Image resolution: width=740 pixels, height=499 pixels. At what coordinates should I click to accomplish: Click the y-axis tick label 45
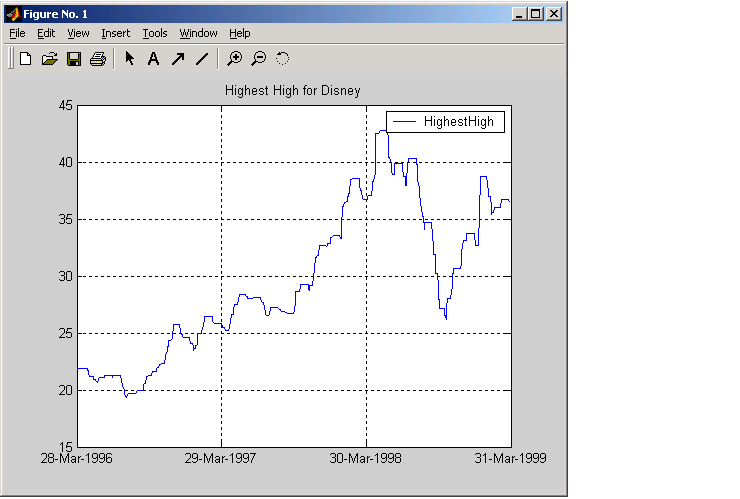[x=66, y=105]
